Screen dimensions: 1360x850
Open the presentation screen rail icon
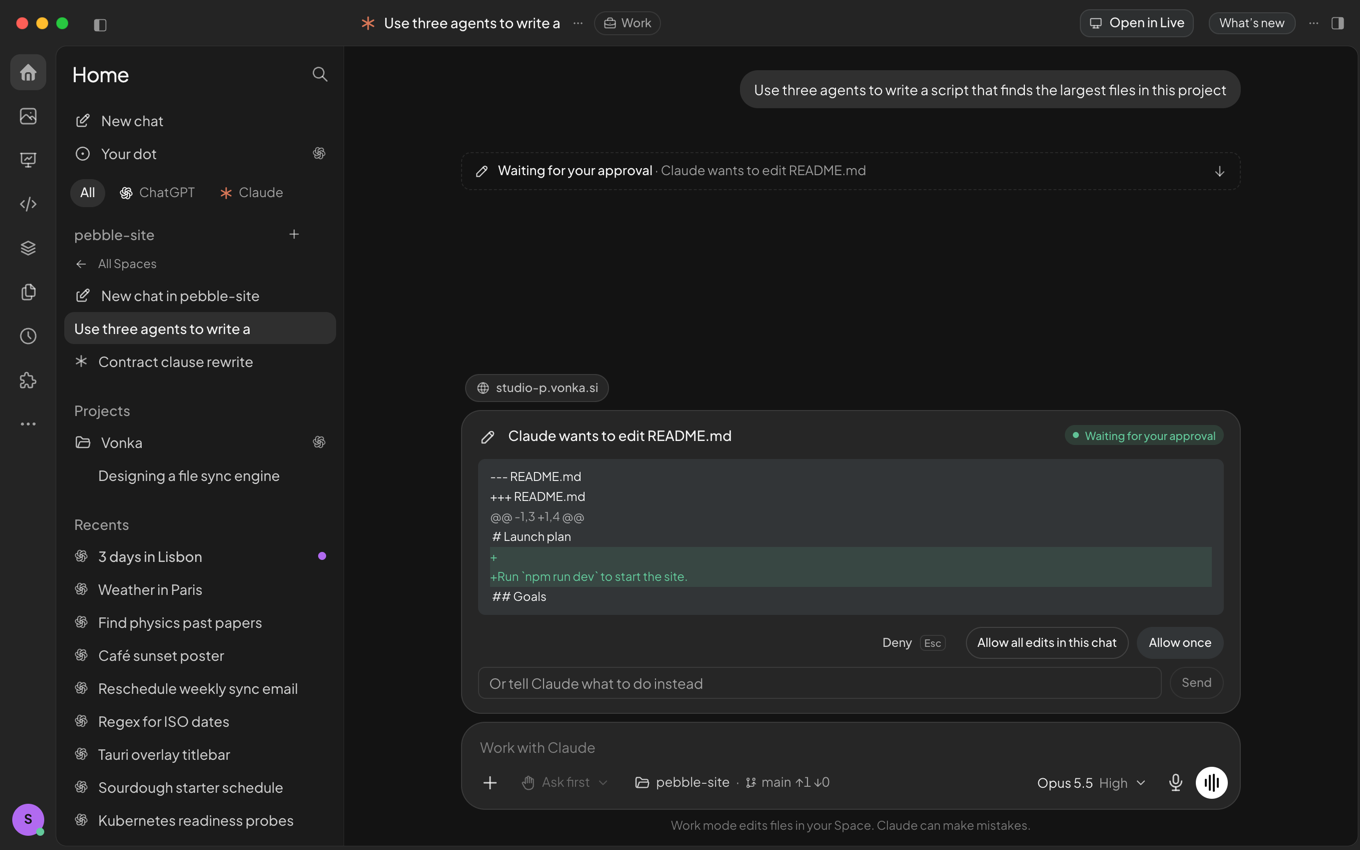click(28, 160)
